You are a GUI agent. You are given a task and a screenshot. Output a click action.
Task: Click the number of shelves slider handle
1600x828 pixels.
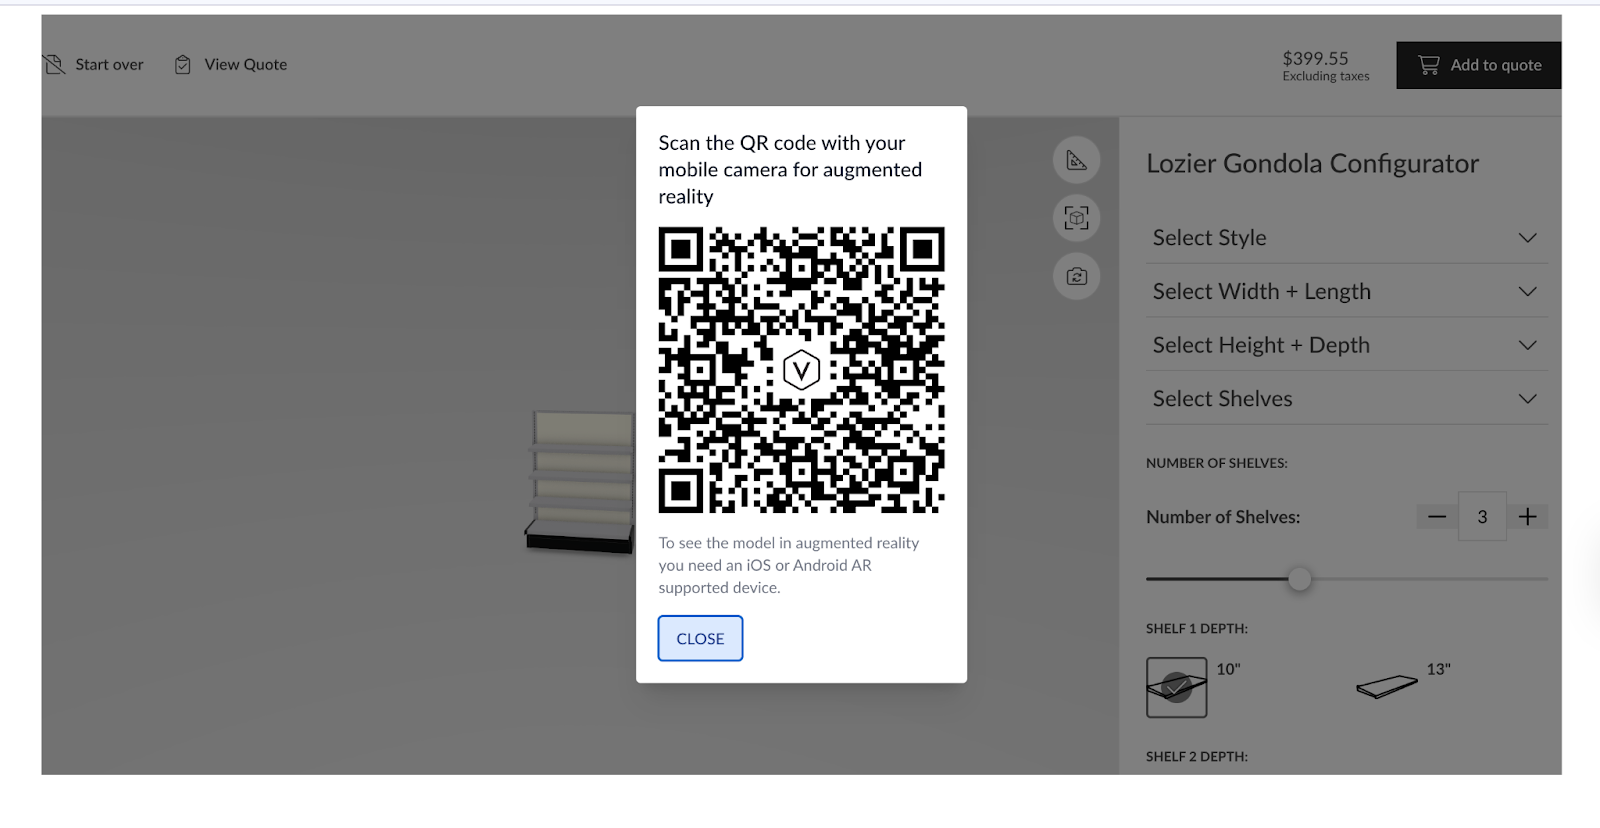click(x=1299, y=579)
